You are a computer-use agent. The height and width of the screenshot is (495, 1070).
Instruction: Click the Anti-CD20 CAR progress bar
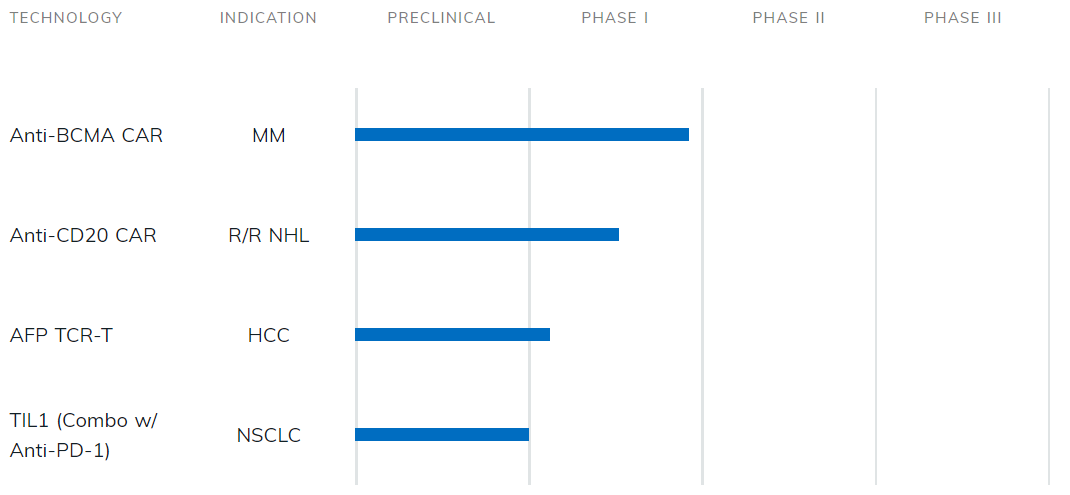[487, 235]
